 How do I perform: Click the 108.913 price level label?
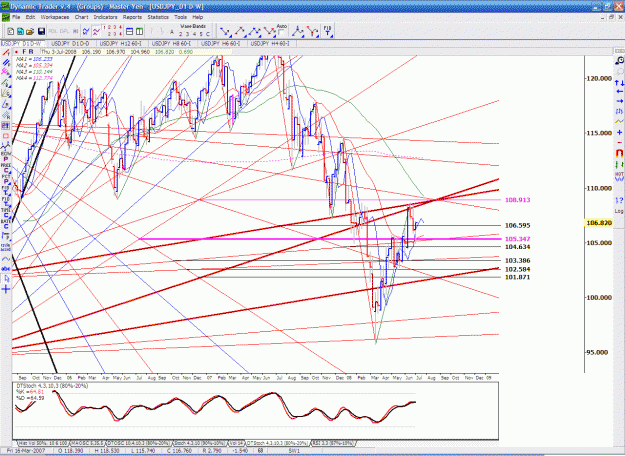517,200
